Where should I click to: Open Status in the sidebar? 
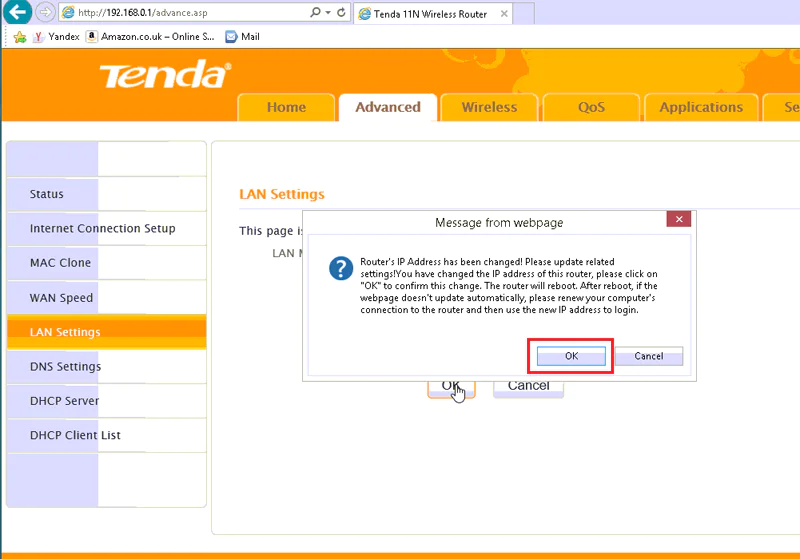point(107,194)
